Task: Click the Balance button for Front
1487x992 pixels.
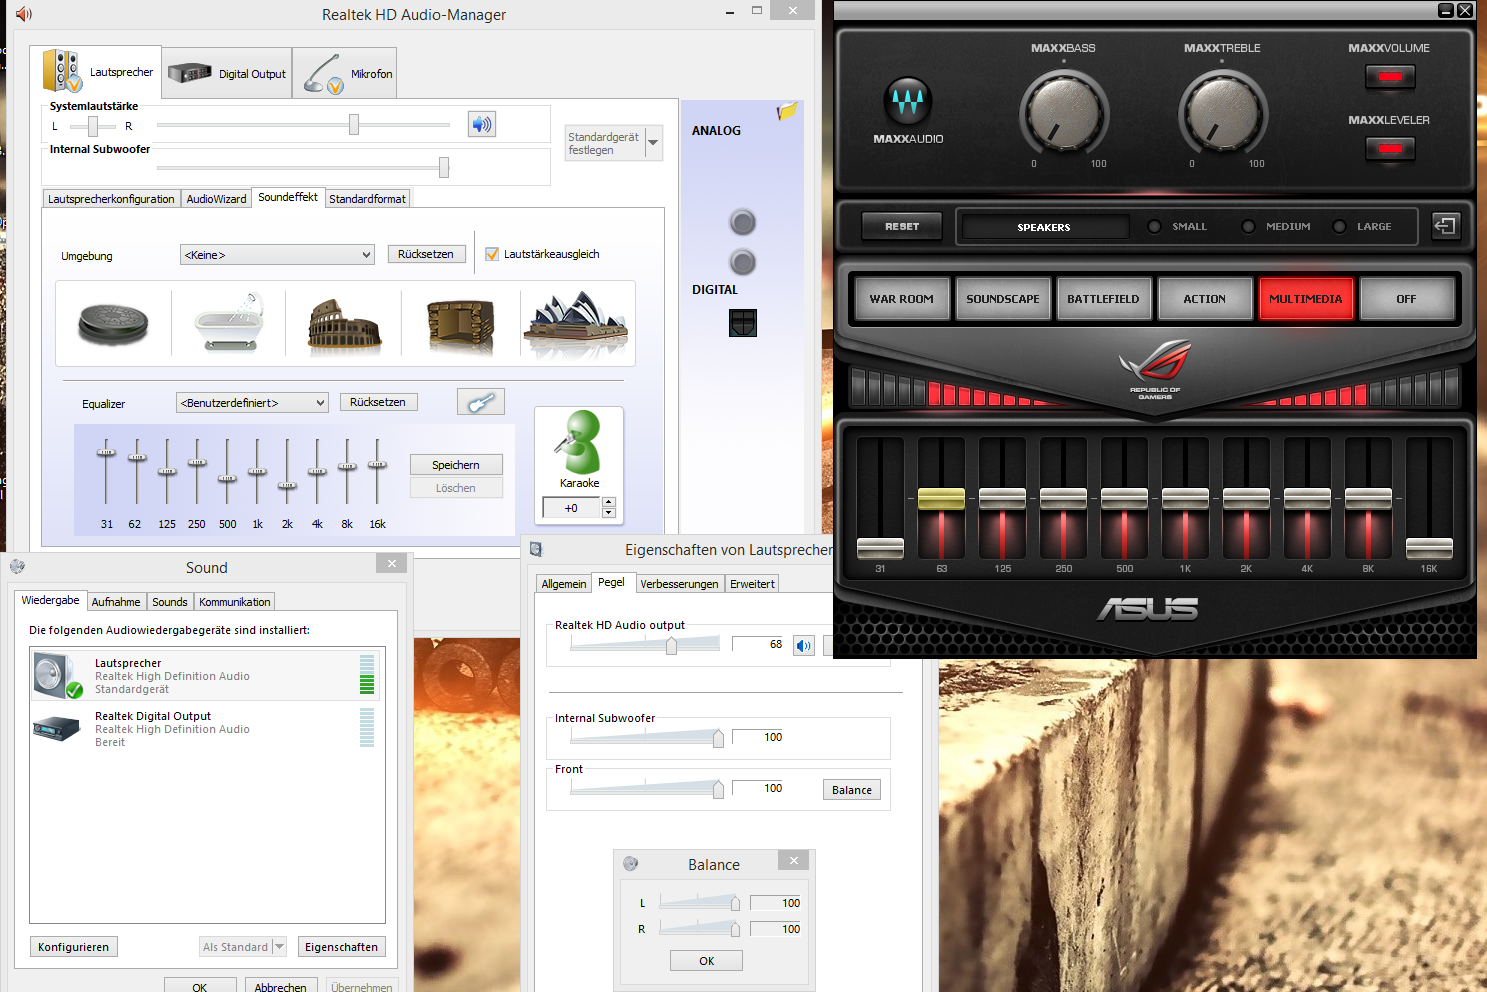Action: (x=852, y=790)
